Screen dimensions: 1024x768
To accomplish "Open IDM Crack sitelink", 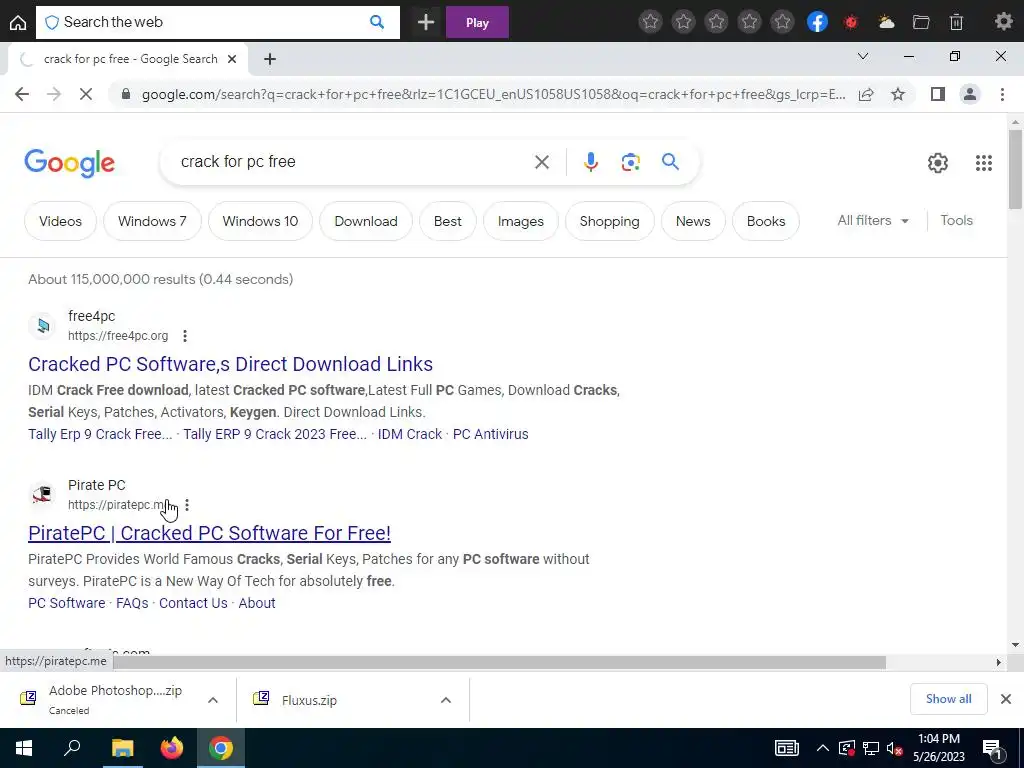I will click(x=409, y=434).
